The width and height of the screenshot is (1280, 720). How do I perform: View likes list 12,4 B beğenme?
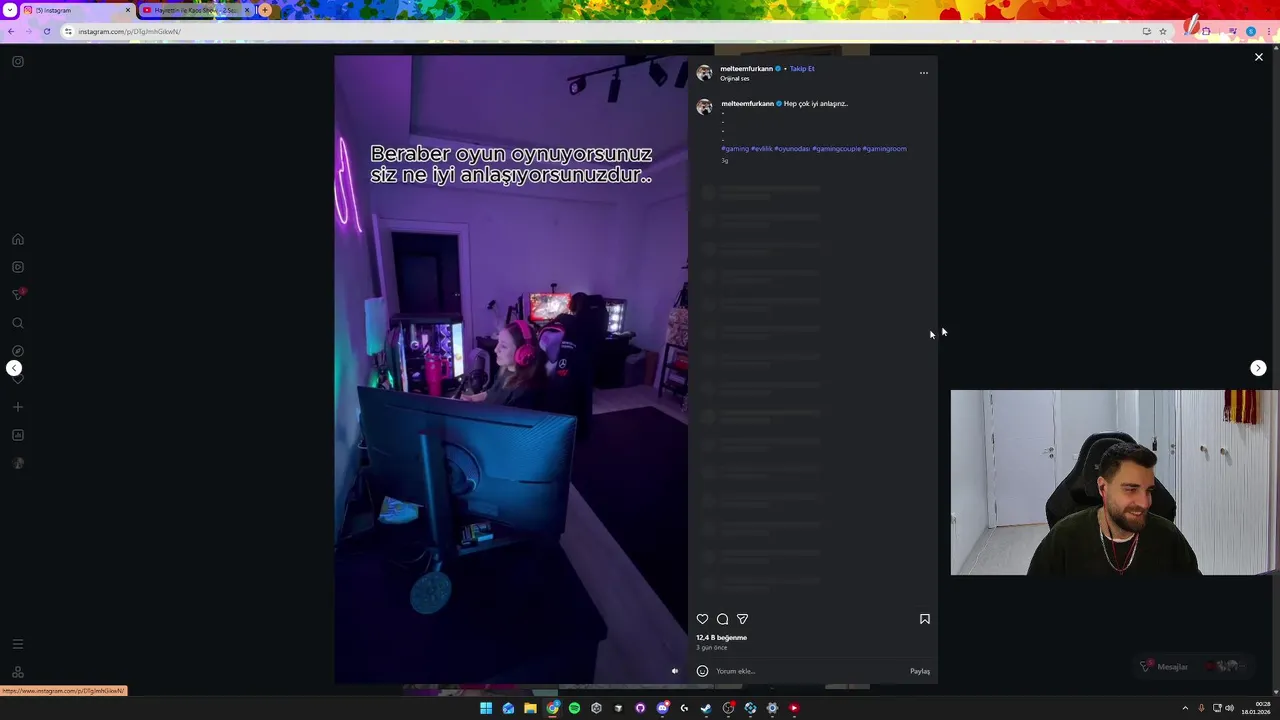click(722, 637)
